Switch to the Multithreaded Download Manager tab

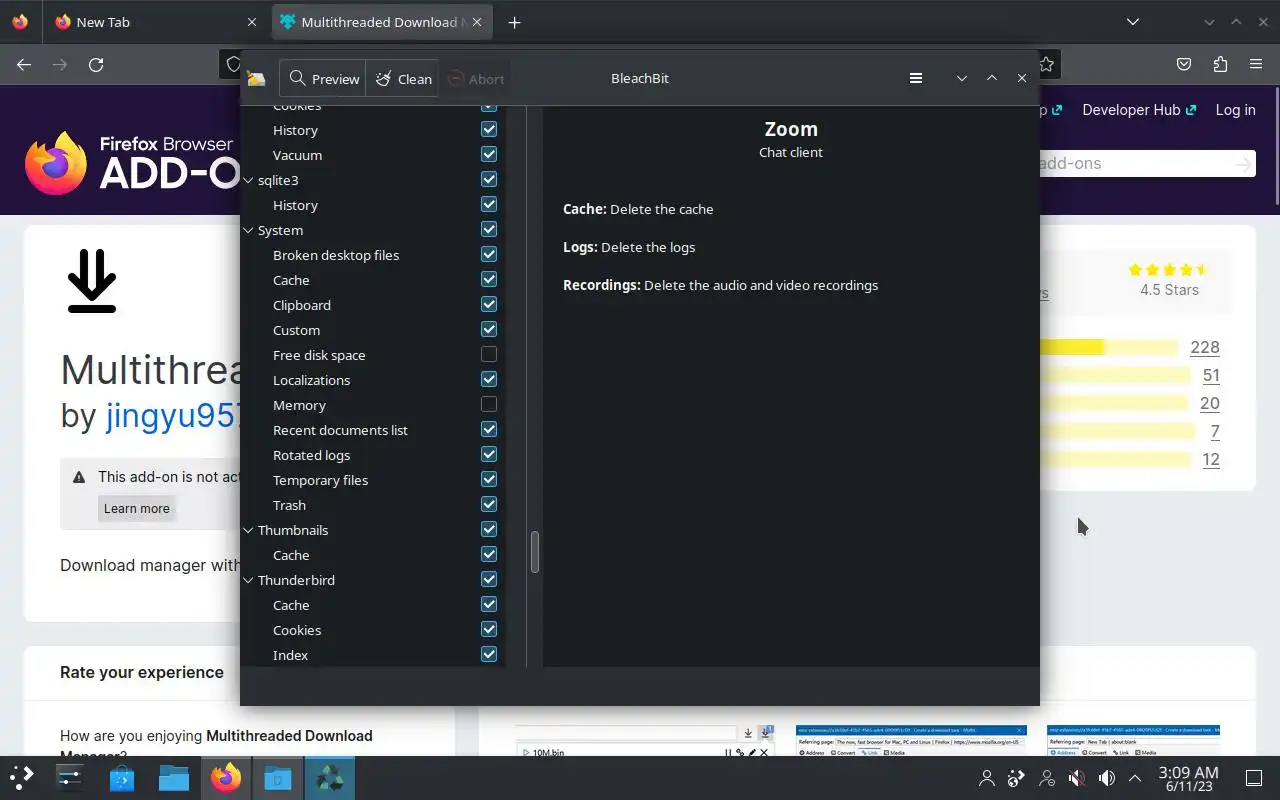[384, 22]
